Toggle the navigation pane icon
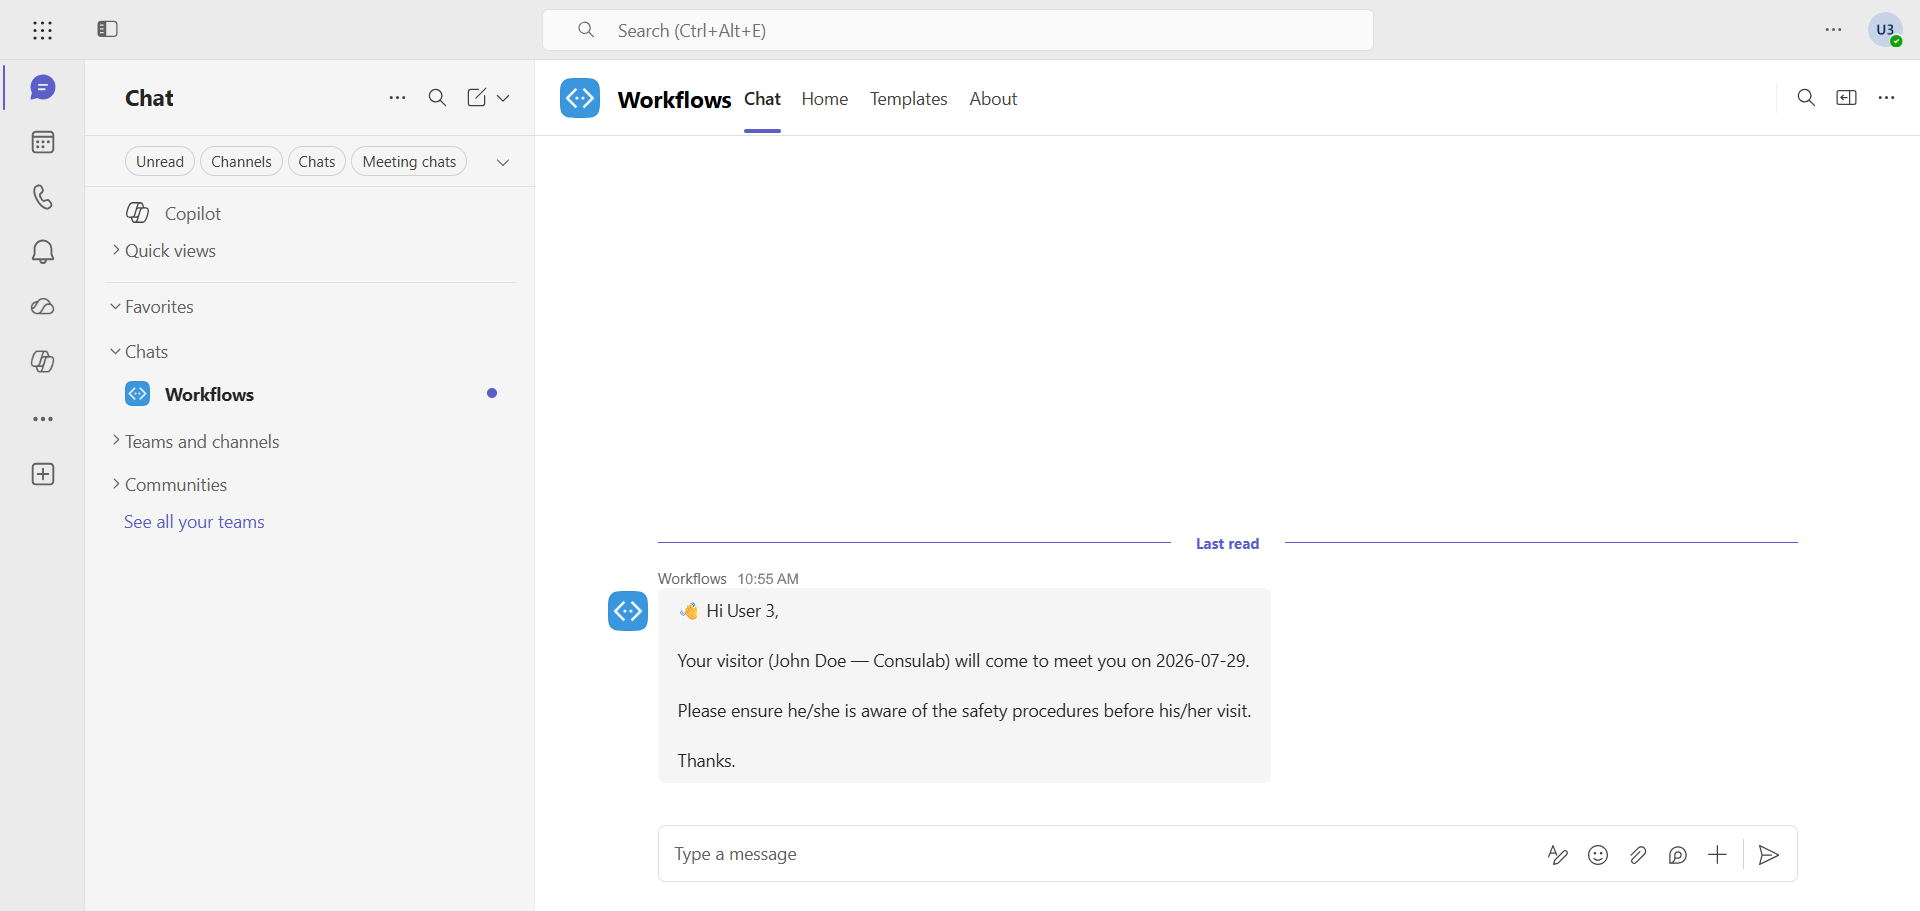Image resolution: width=1920 pixels, height=911 pixels. pyautogui.click(x=107, y=29)
